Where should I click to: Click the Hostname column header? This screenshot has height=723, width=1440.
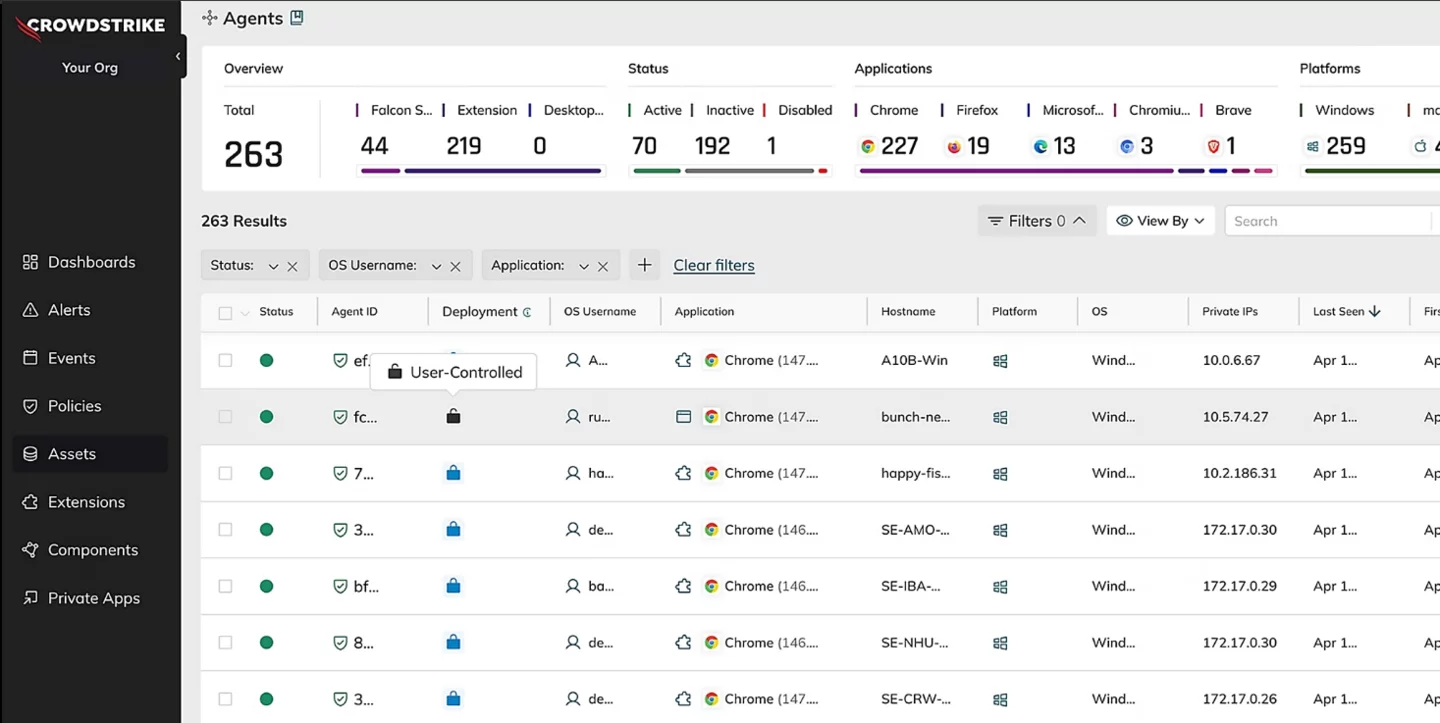click(x=908, y=312)
